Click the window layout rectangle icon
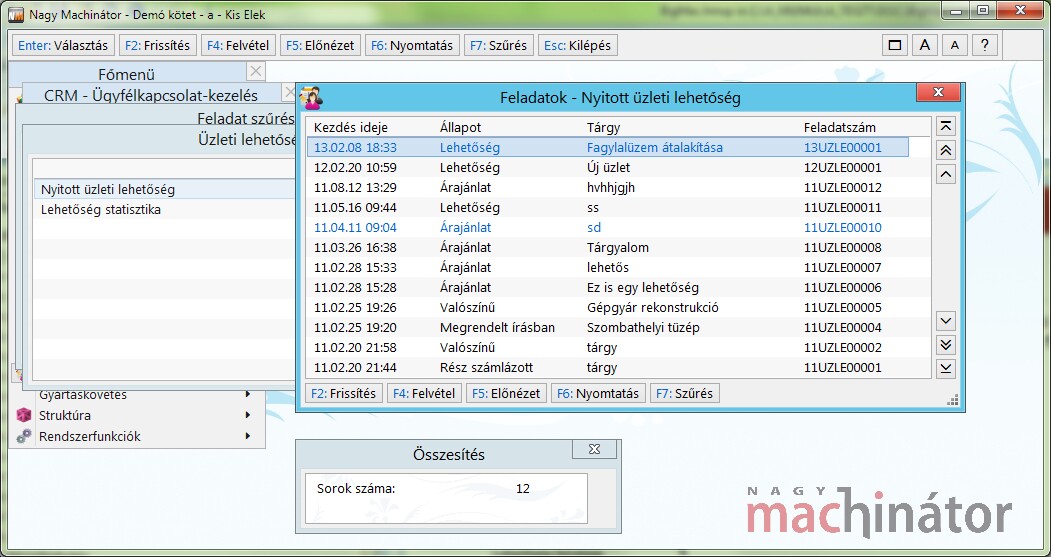This screenshot has height=557, width=1051. pos(894,46)
